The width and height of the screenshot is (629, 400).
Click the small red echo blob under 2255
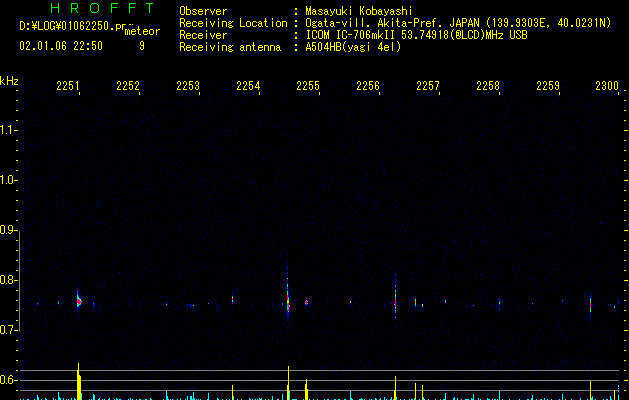pyautogui.click(x=306, y=303)
